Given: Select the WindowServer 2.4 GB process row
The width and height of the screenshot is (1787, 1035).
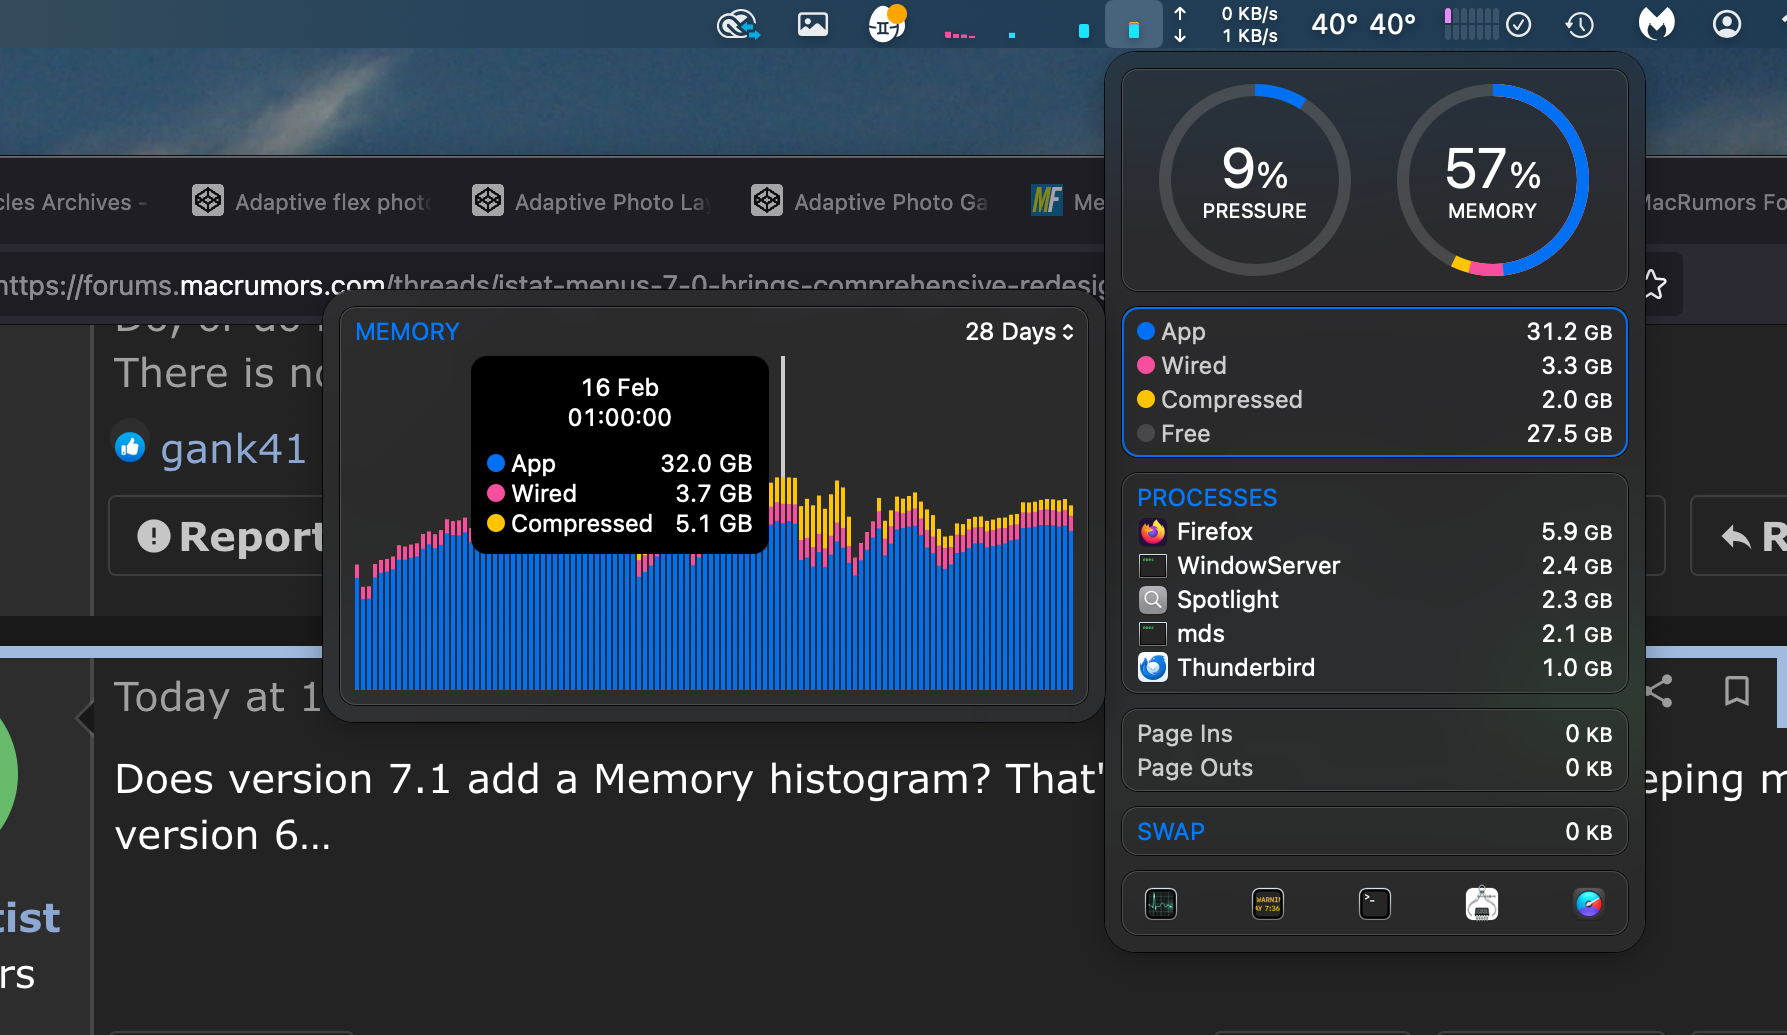Looking at the screenshot, I should tap(1375, 566).
